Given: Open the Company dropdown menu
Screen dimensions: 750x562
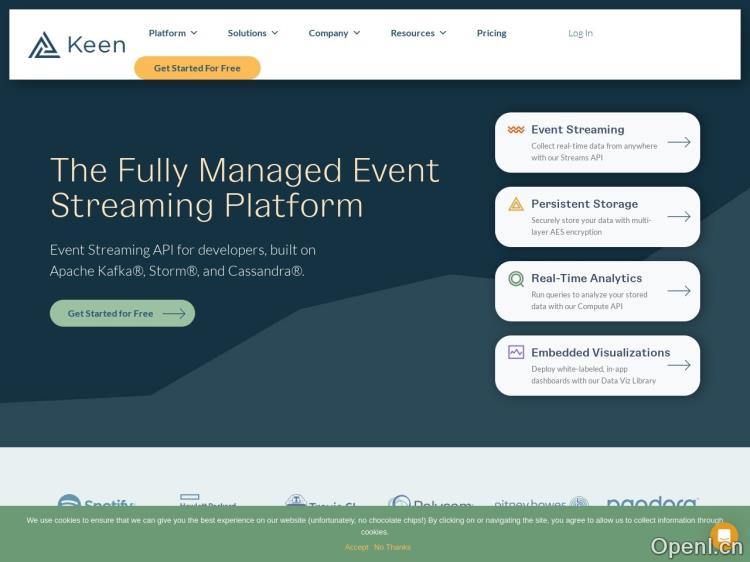Looking at the screenshot, I should coord(334,33).
